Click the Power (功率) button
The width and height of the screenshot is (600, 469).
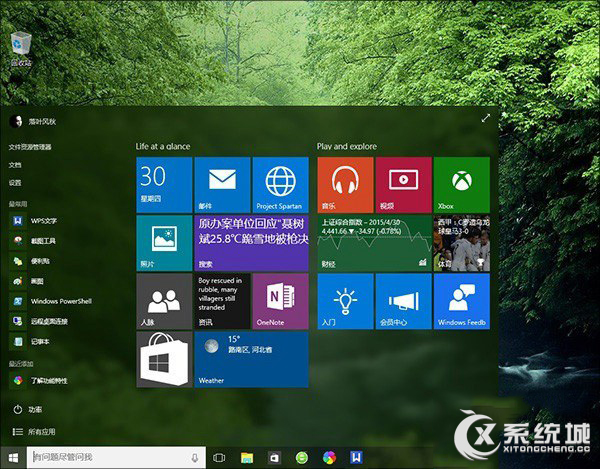(x=27, y=410)
